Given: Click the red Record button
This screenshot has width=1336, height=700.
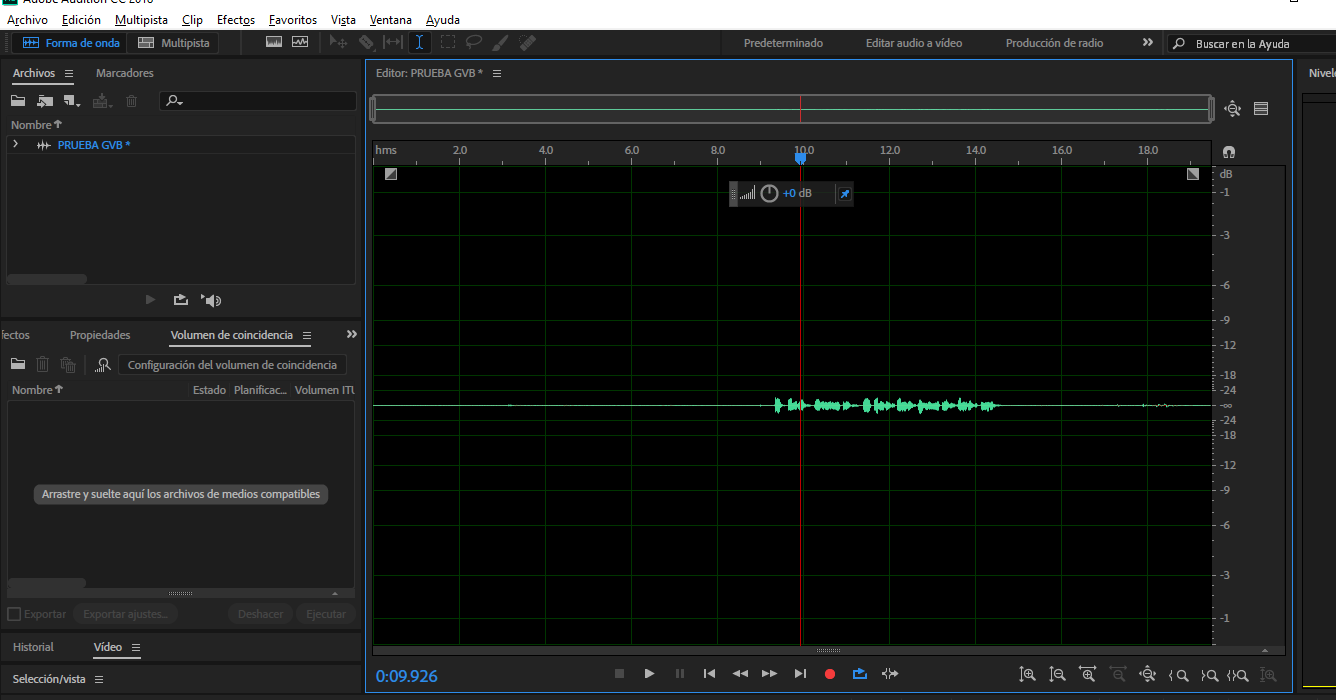Looking at the screenshot, I should tap(829, 674).
